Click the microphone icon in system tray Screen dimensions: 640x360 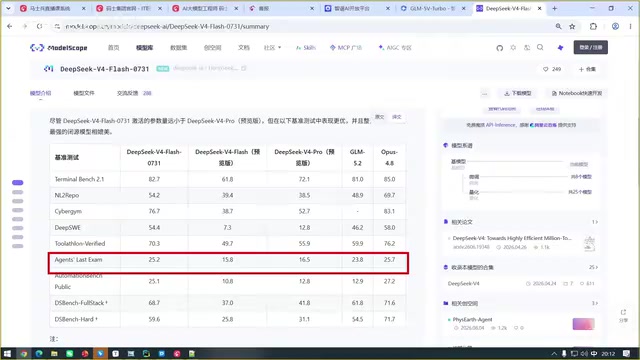tap(564, 353)
